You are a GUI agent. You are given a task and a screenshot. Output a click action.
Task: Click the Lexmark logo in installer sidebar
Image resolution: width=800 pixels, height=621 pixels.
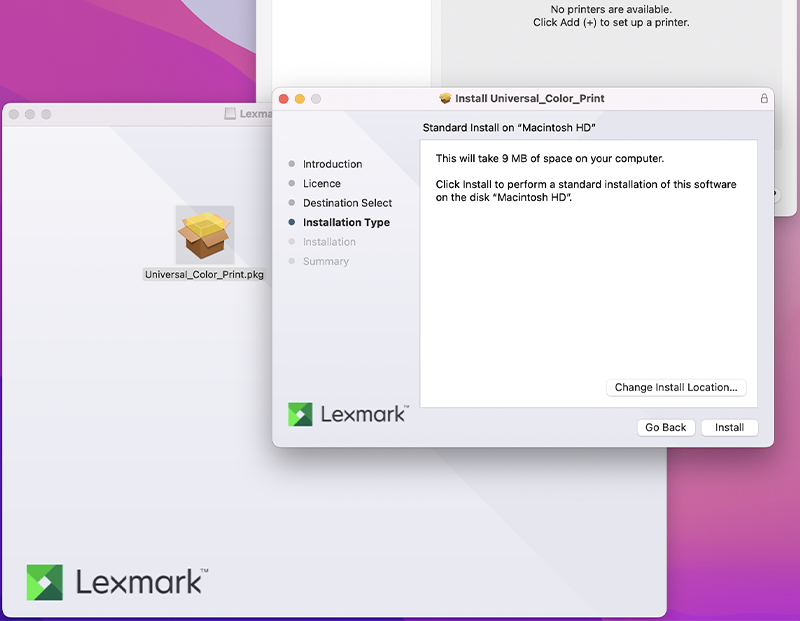click(348, 414)
